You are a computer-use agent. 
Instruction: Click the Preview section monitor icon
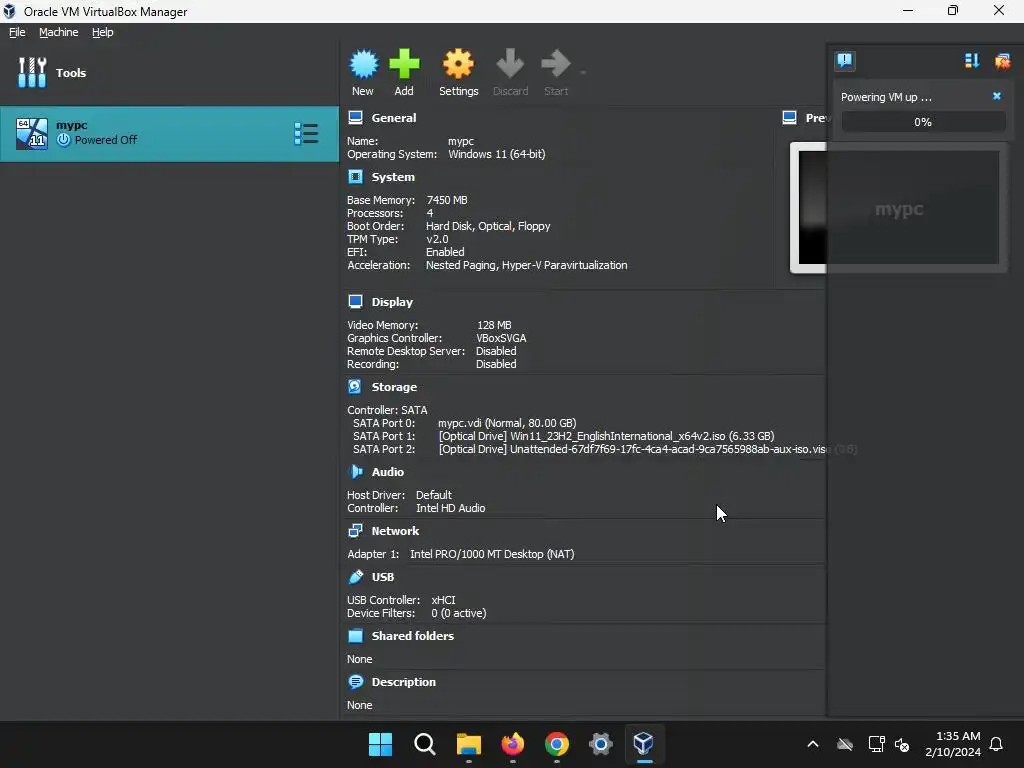790,118
